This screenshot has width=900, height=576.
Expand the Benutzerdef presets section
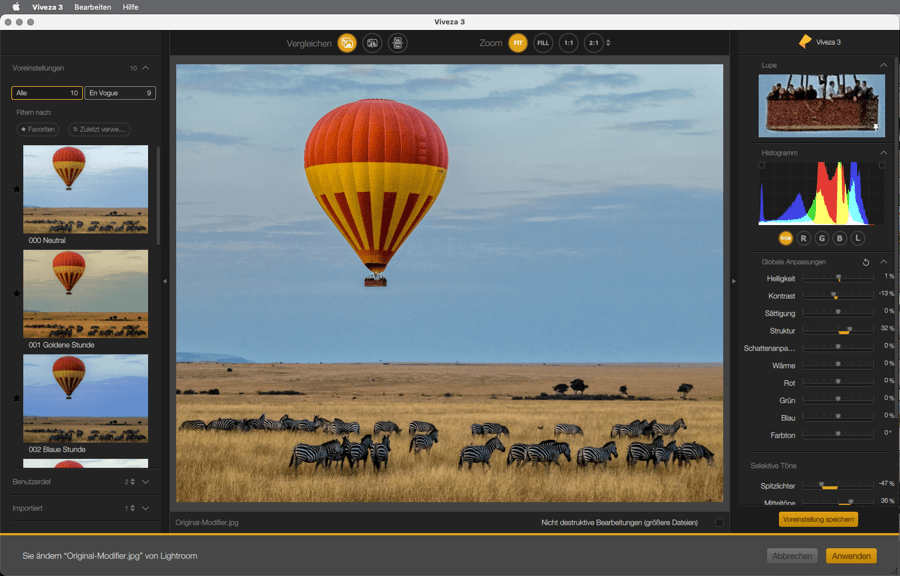(146, 482)
